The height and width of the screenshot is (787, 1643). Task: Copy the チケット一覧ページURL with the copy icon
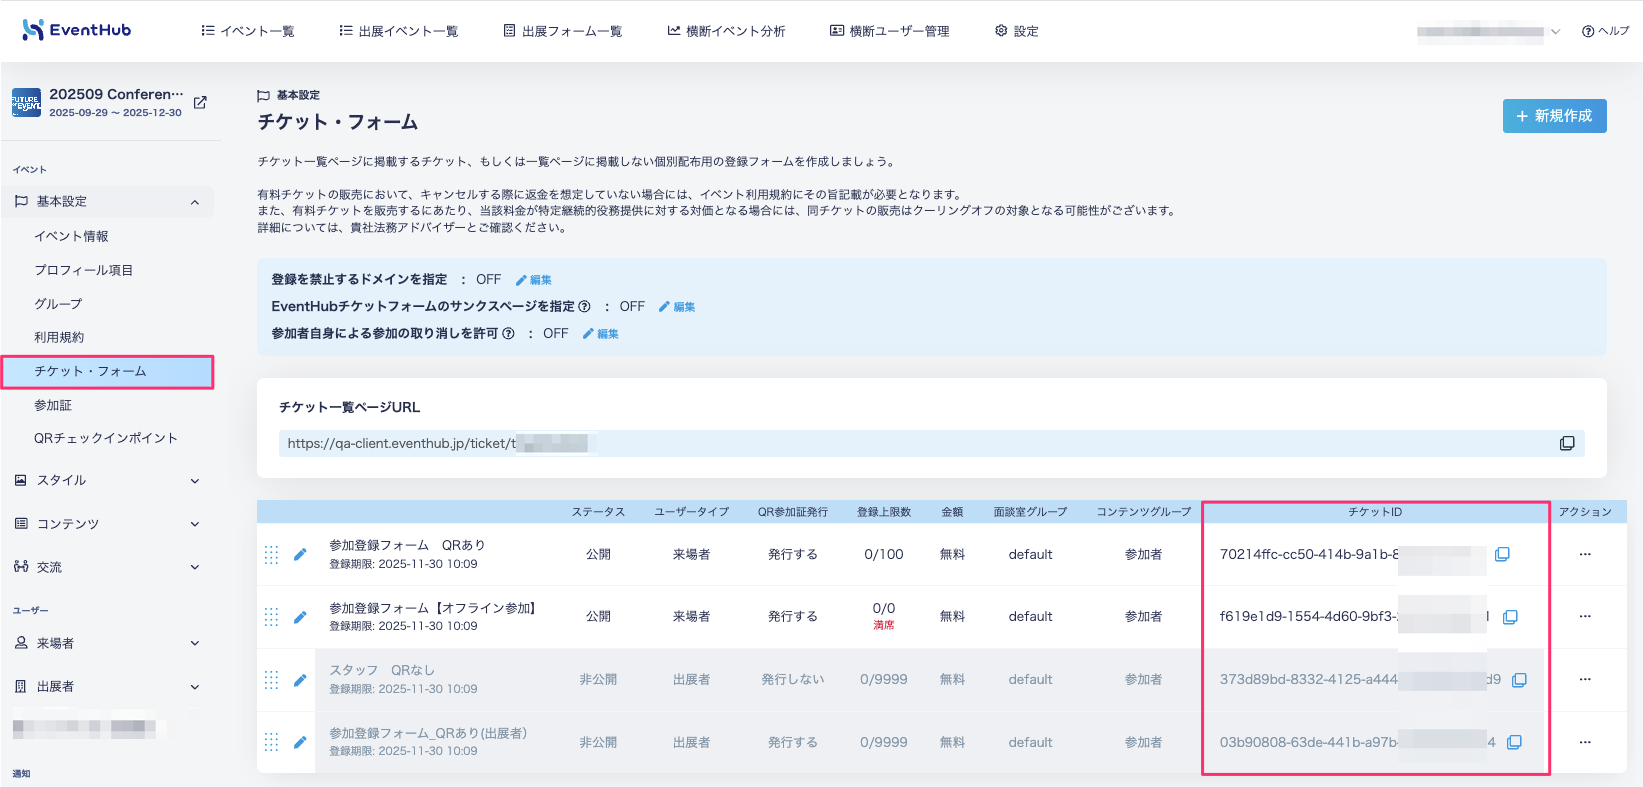click(x=1567, y=443)
